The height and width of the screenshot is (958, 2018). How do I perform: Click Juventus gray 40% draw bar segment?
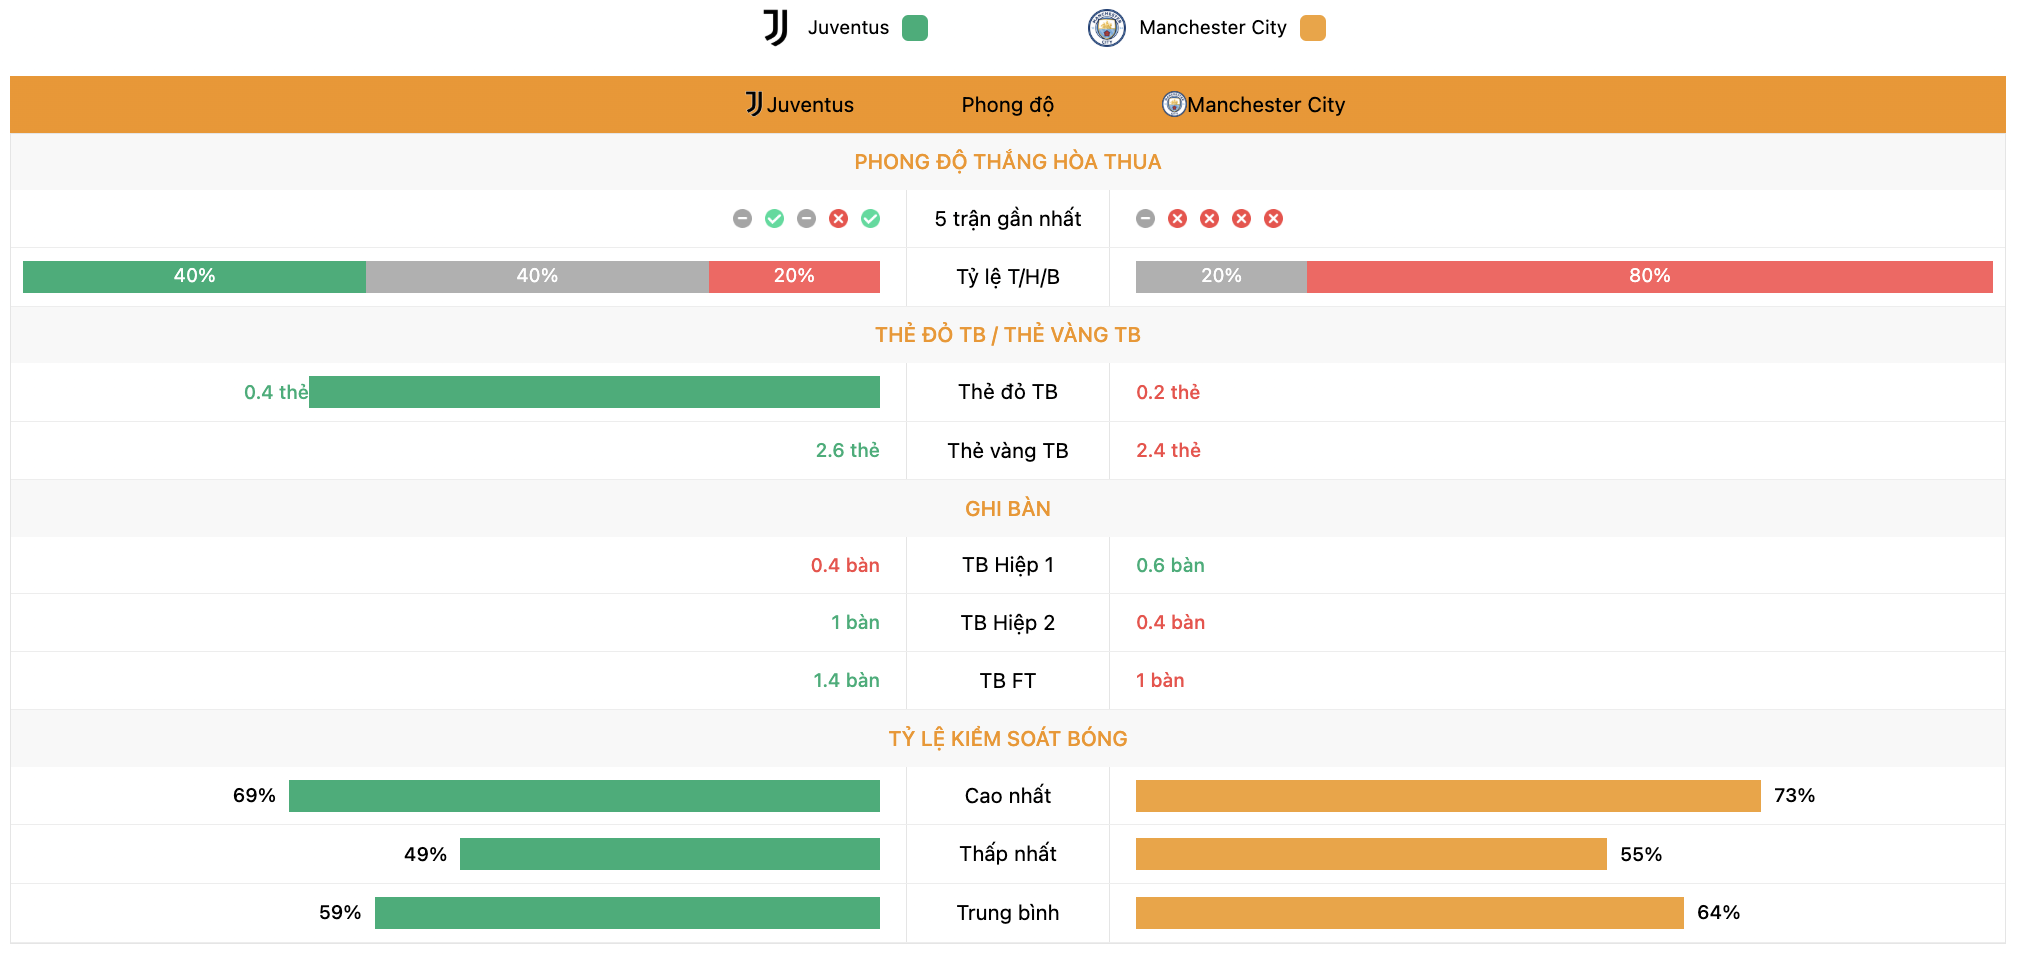click(x=537, y=277)
